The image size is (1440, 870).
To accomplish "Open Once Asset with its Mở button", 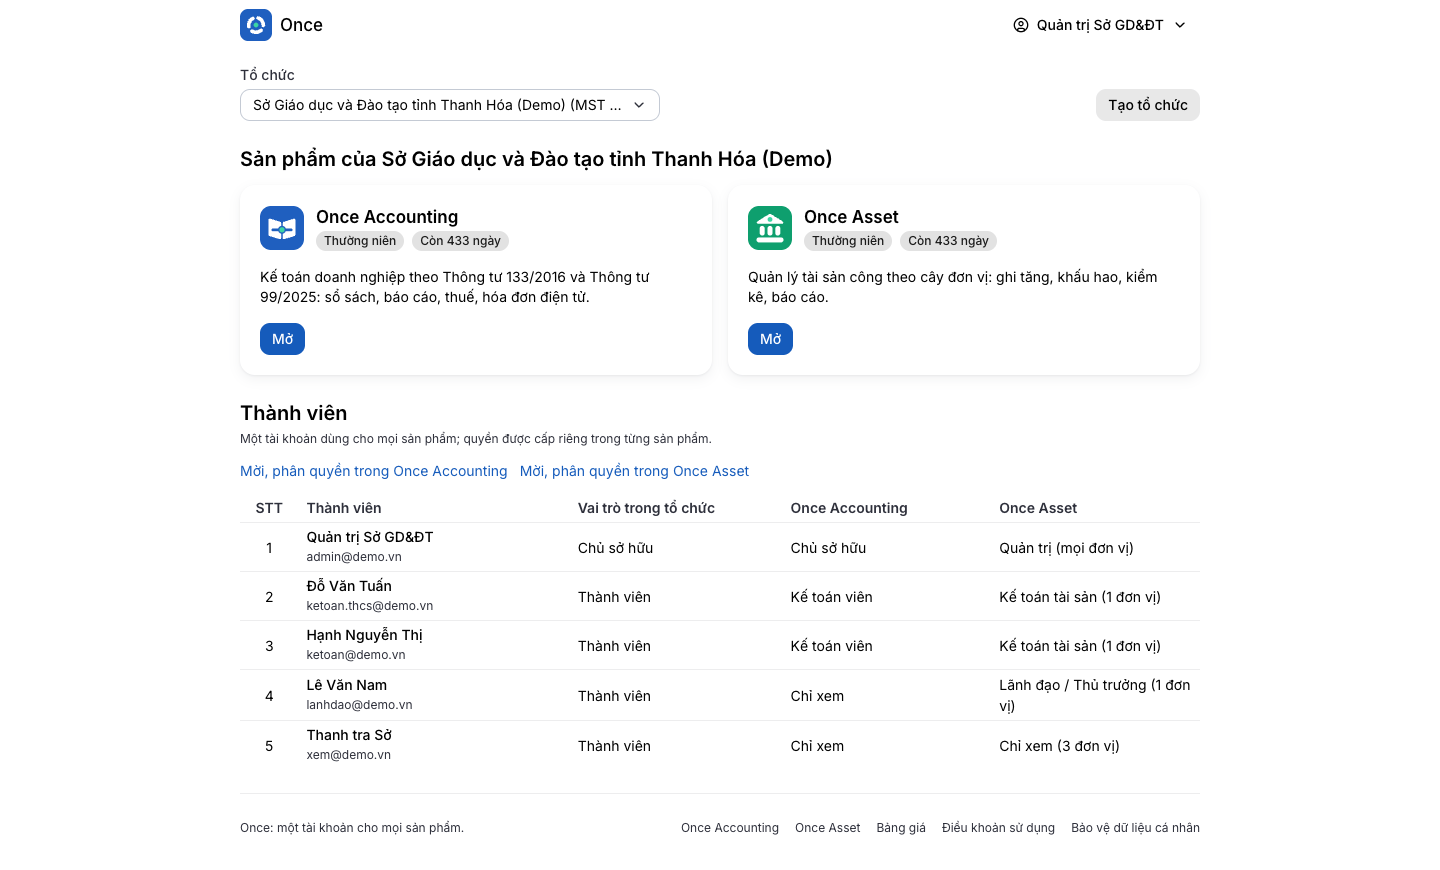I will click(x=770, y=339).
